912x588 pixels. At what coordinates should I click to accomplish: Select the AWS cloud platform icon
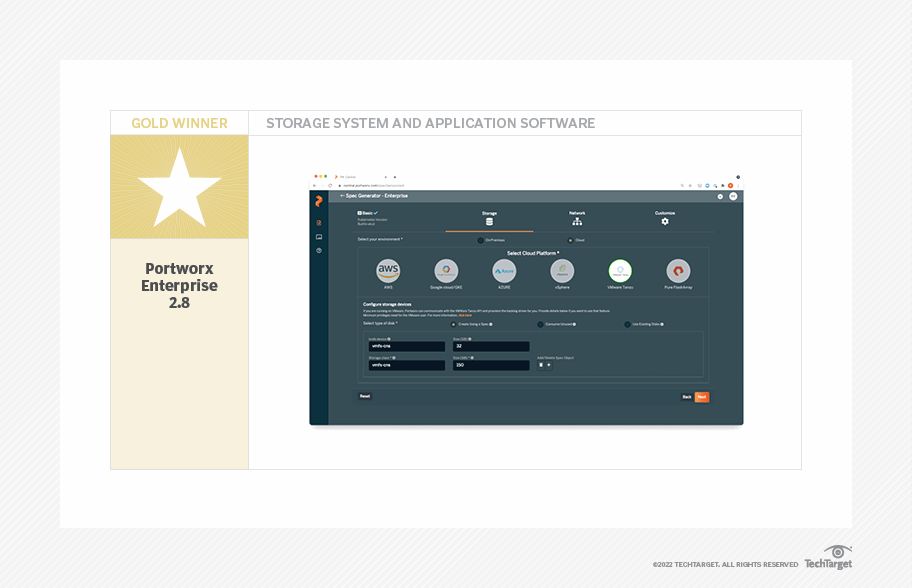point(388,271)
